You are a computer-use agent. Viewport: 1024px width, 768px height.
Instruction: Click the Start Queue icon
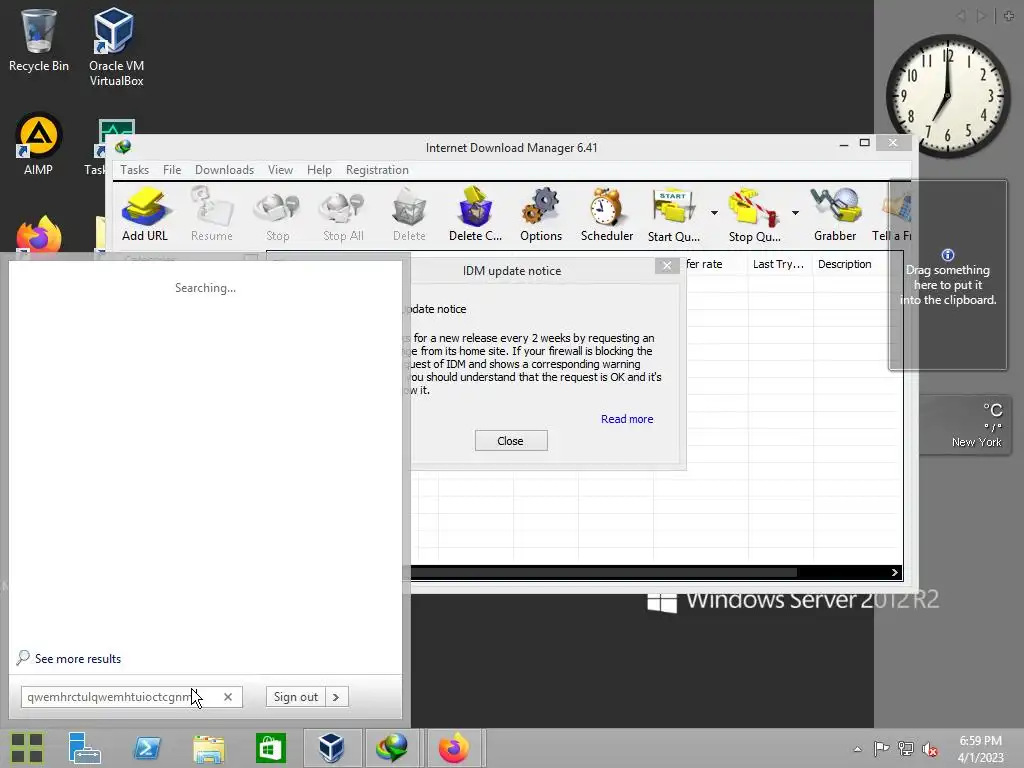point(673,215)
